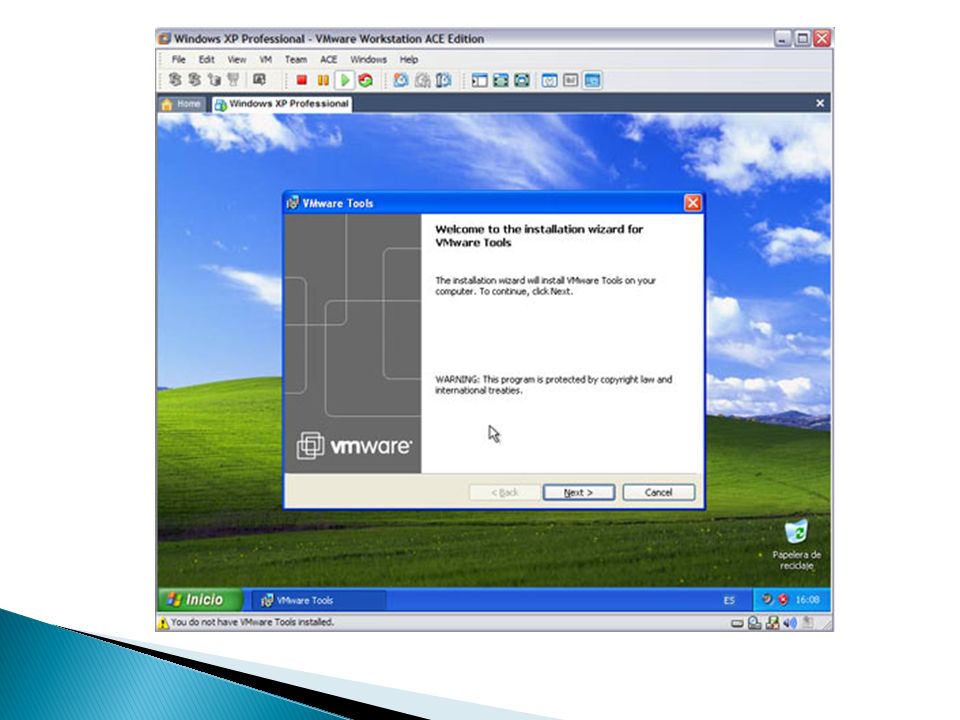
Task: Close the current VM tab with the X
Action: pos(820,103)
